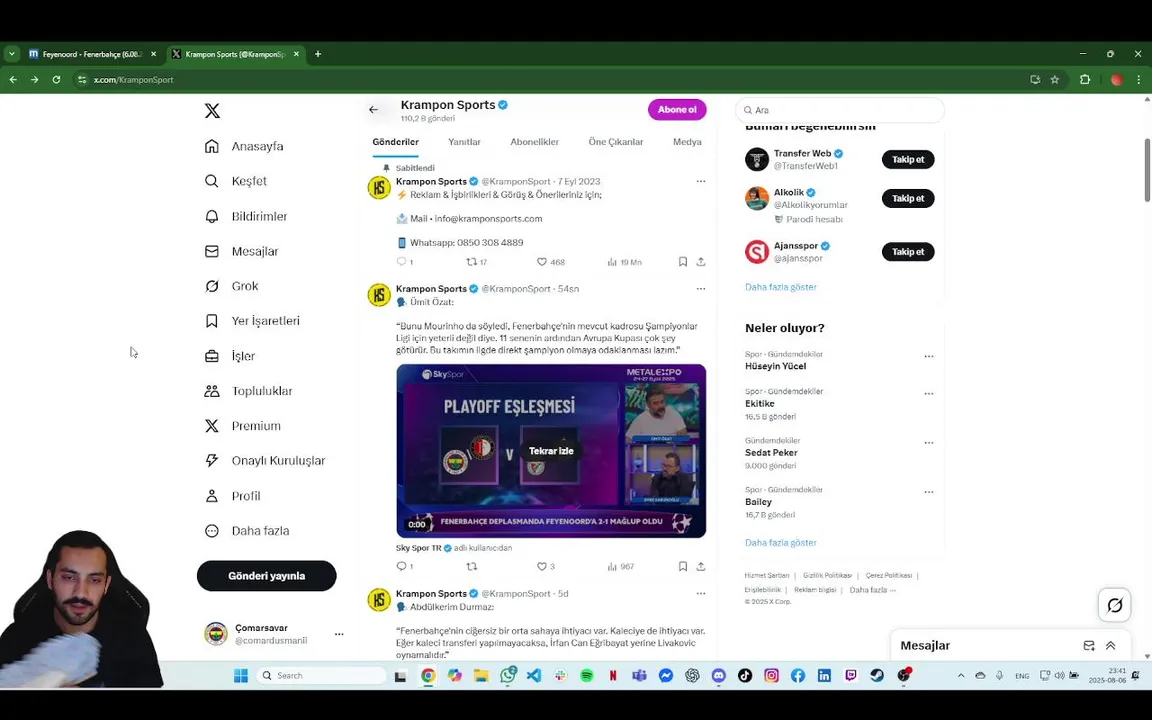The image size is (1152, 720).
Task: Open browser tab list dropdown
Action: pos(12,54)
